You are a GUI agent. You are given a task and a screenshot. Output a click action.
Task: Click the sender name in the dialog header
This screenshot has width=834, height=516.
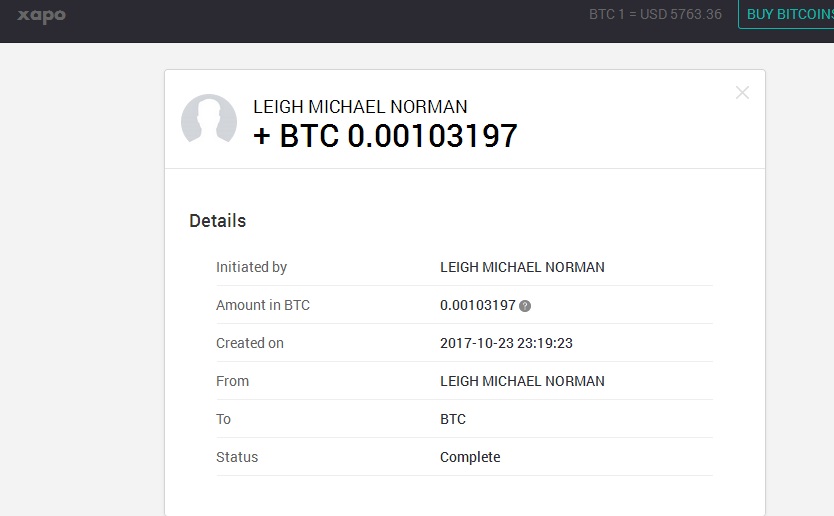tap(360, 107)
